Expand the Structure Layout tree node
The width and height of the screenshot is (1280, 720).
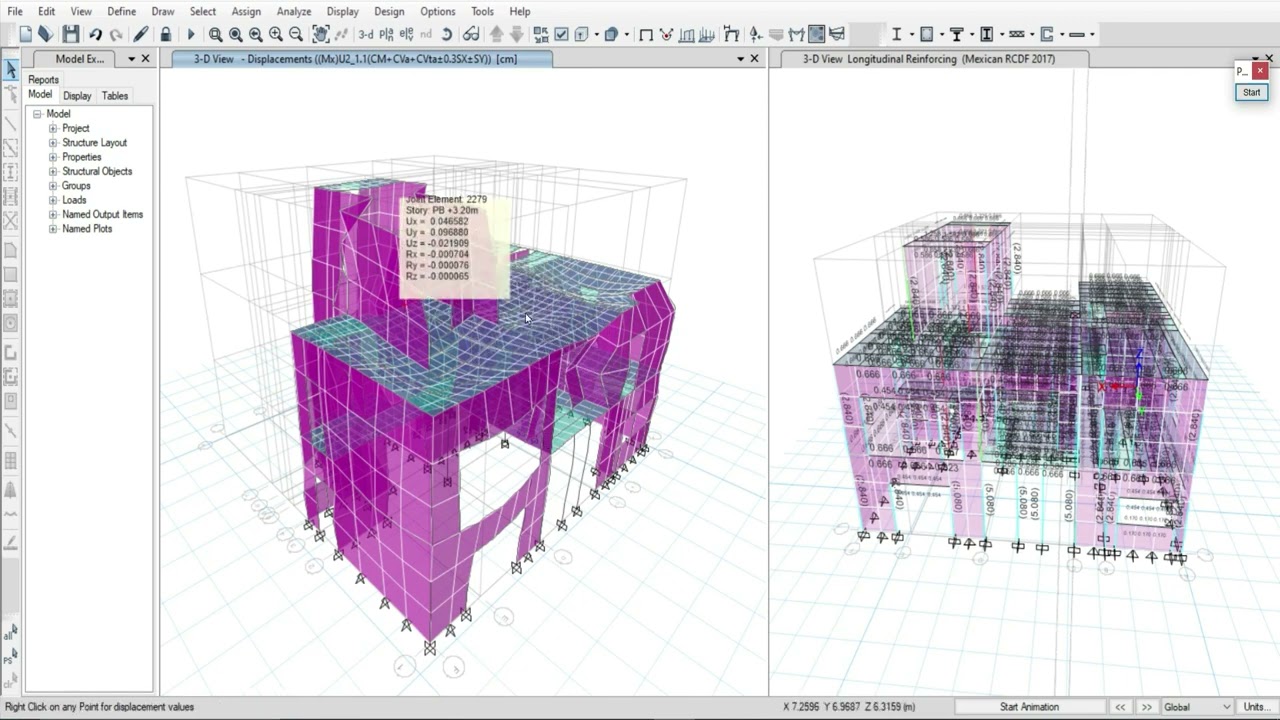click(x=53, y=143)
